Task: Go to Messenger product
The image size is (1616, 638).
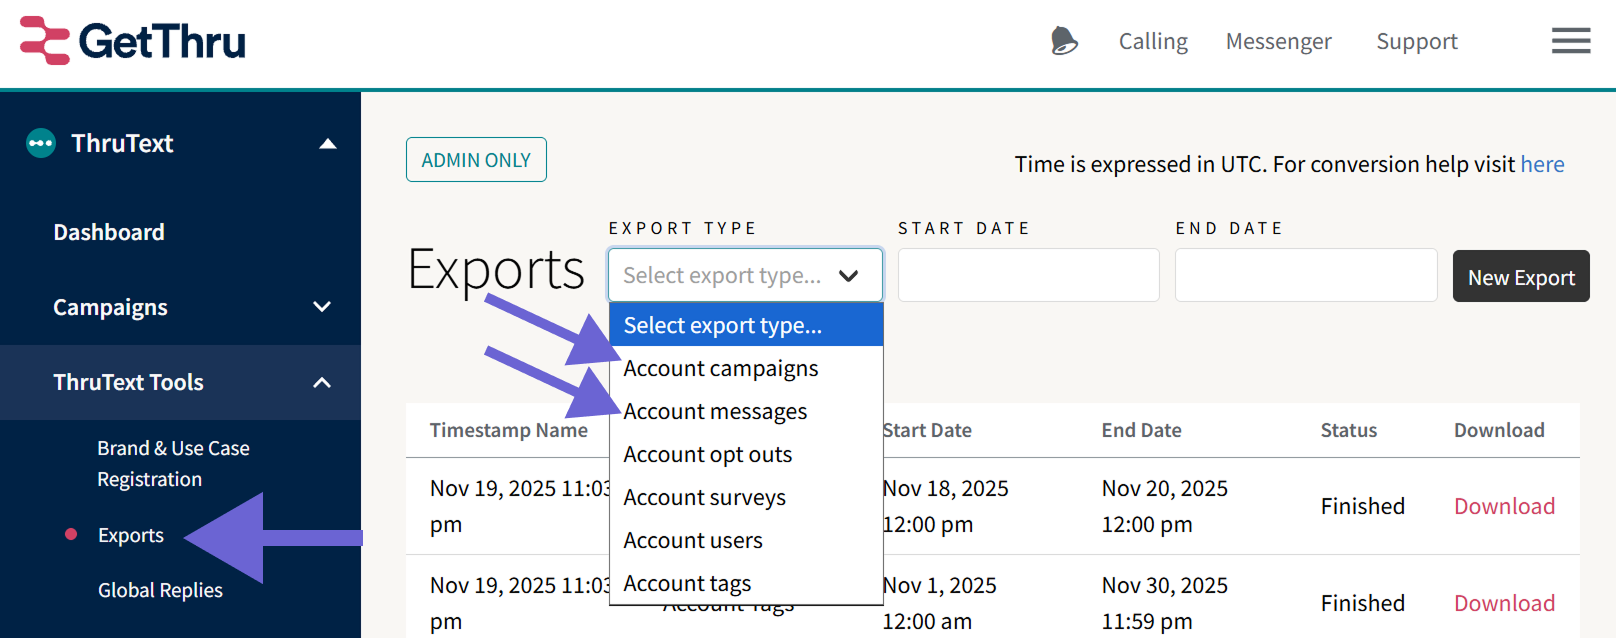Action: (1278, 41)
